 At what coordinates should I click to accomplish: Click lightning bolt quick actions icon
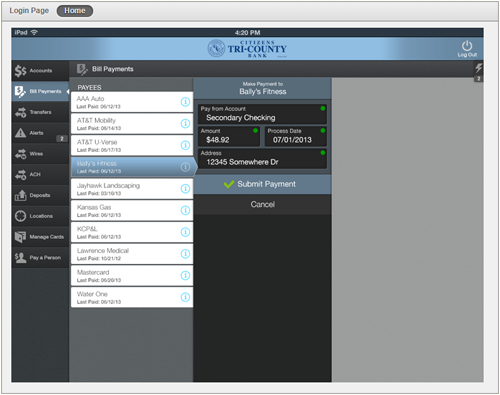(x=479, y=68)
